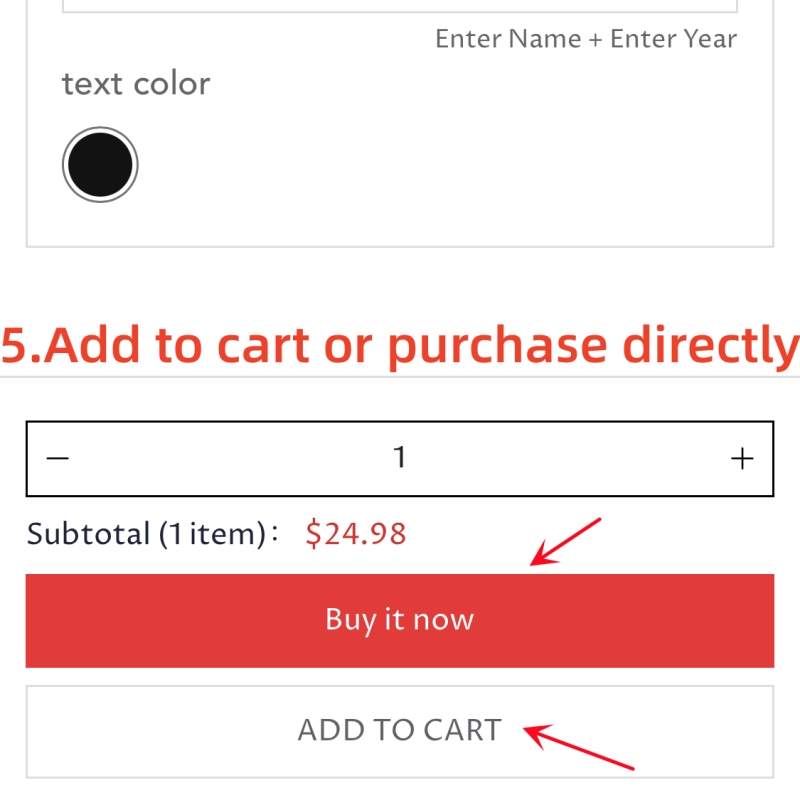Click the red arrow pointing at Buy it now
Viewport: 800px width, 800px height.
coord(565,542)
